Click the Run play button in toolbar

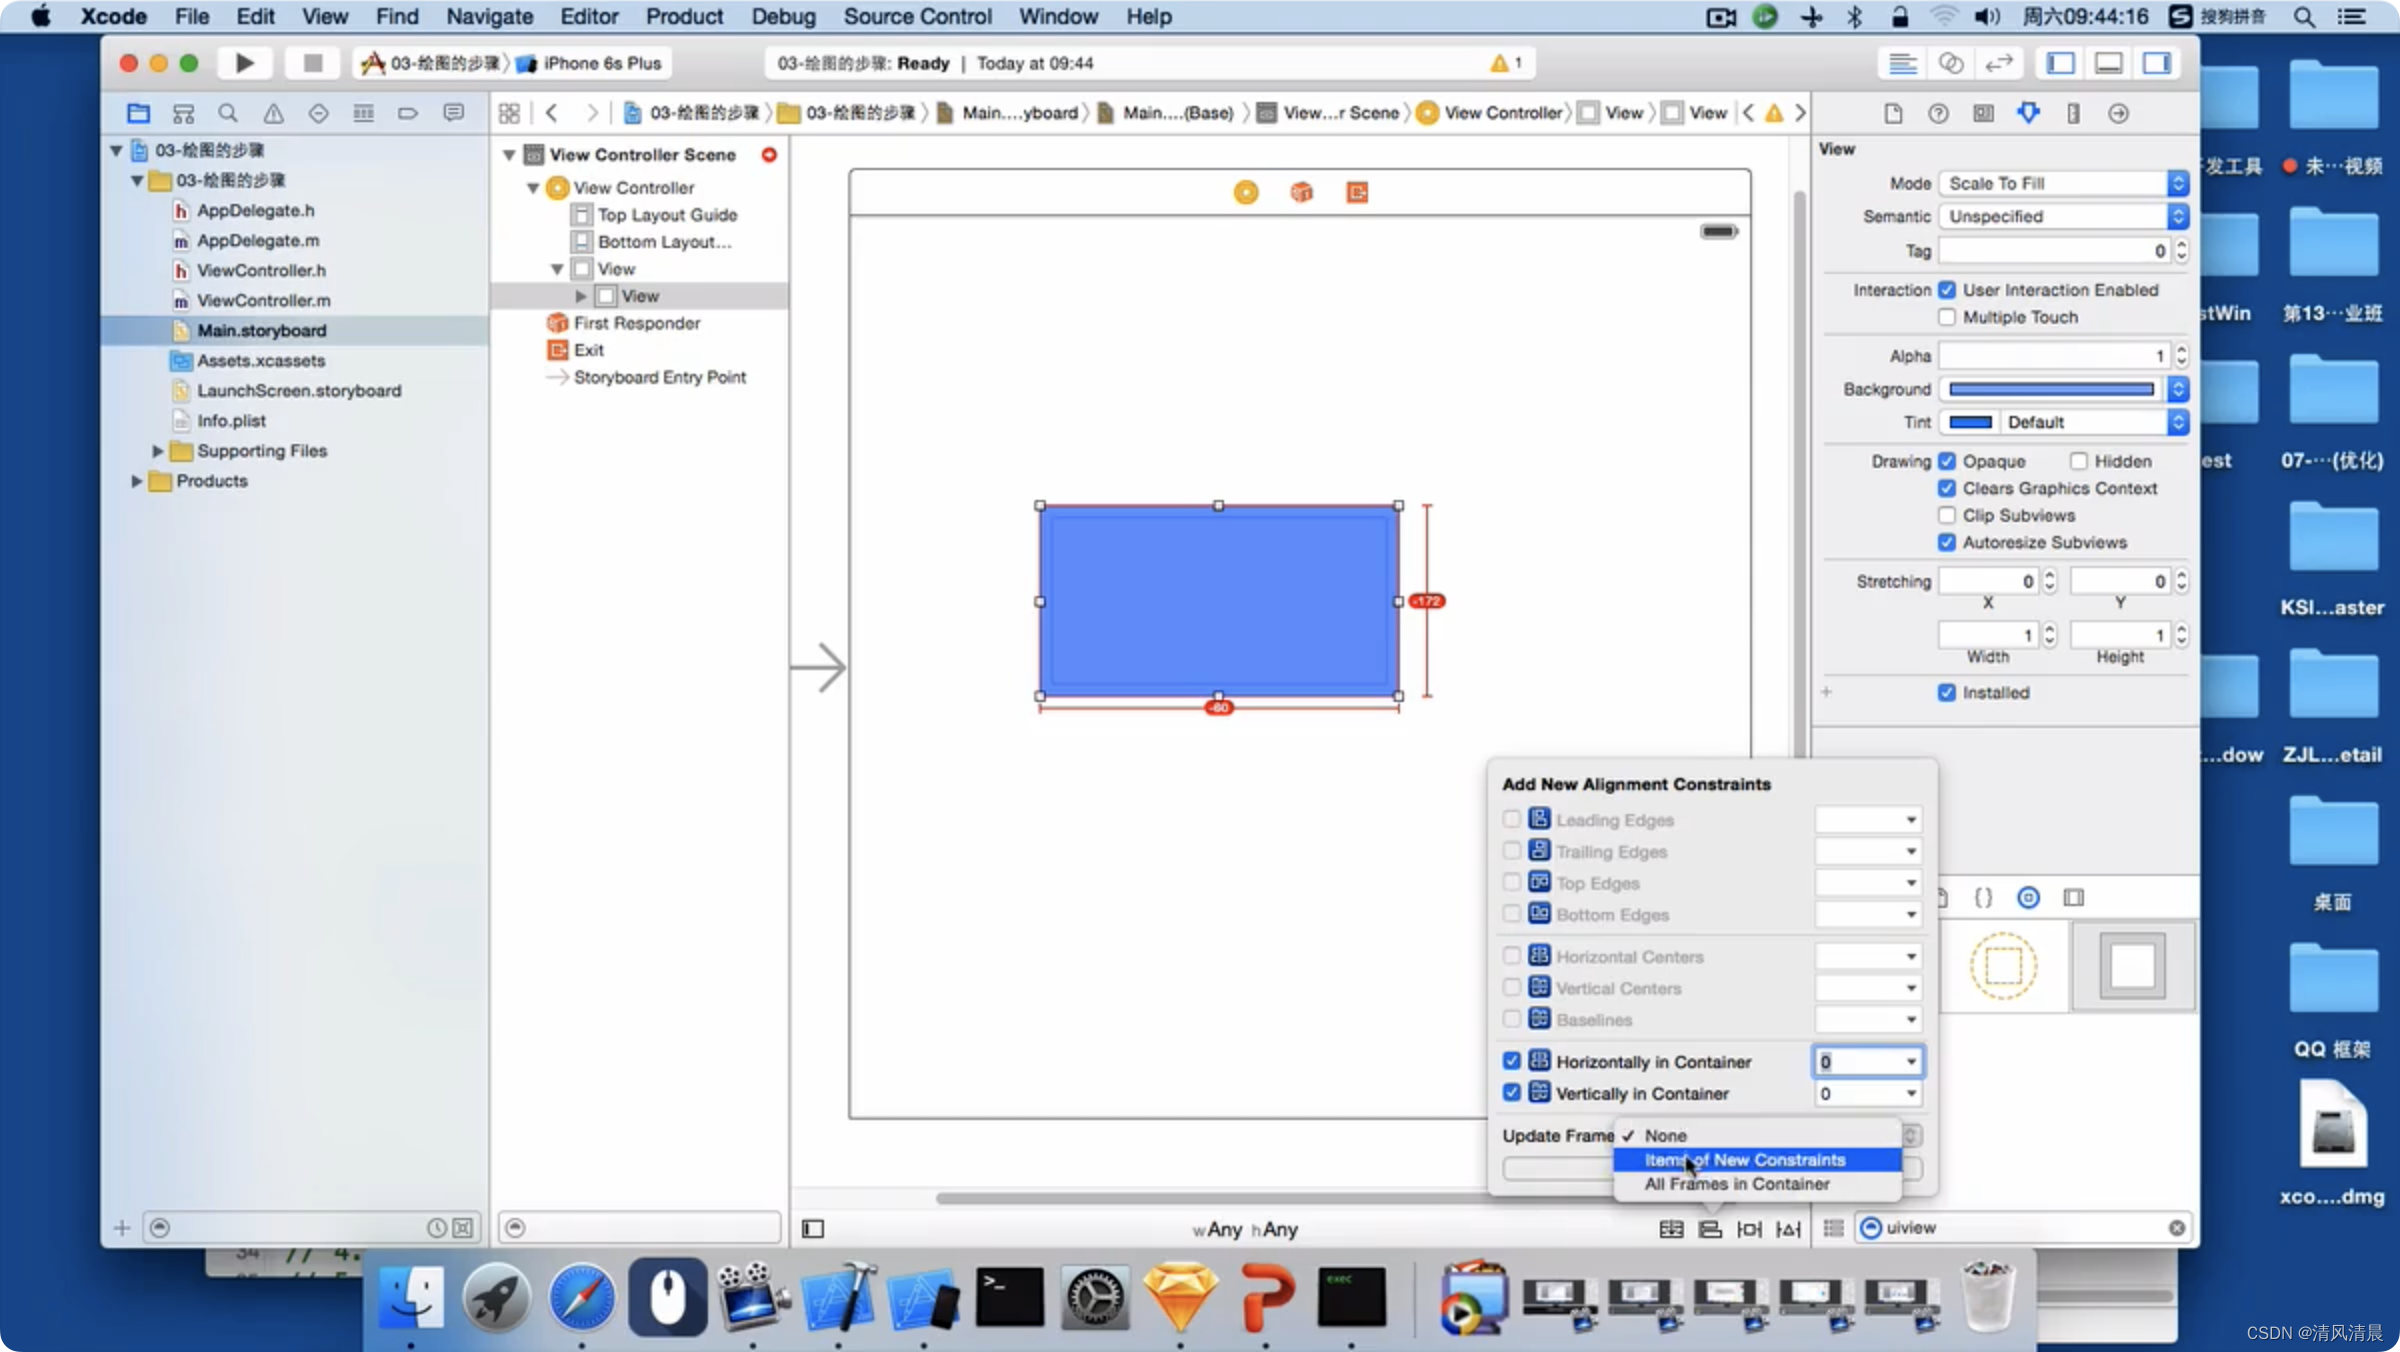pyautogui.click(x=244, y=63)
